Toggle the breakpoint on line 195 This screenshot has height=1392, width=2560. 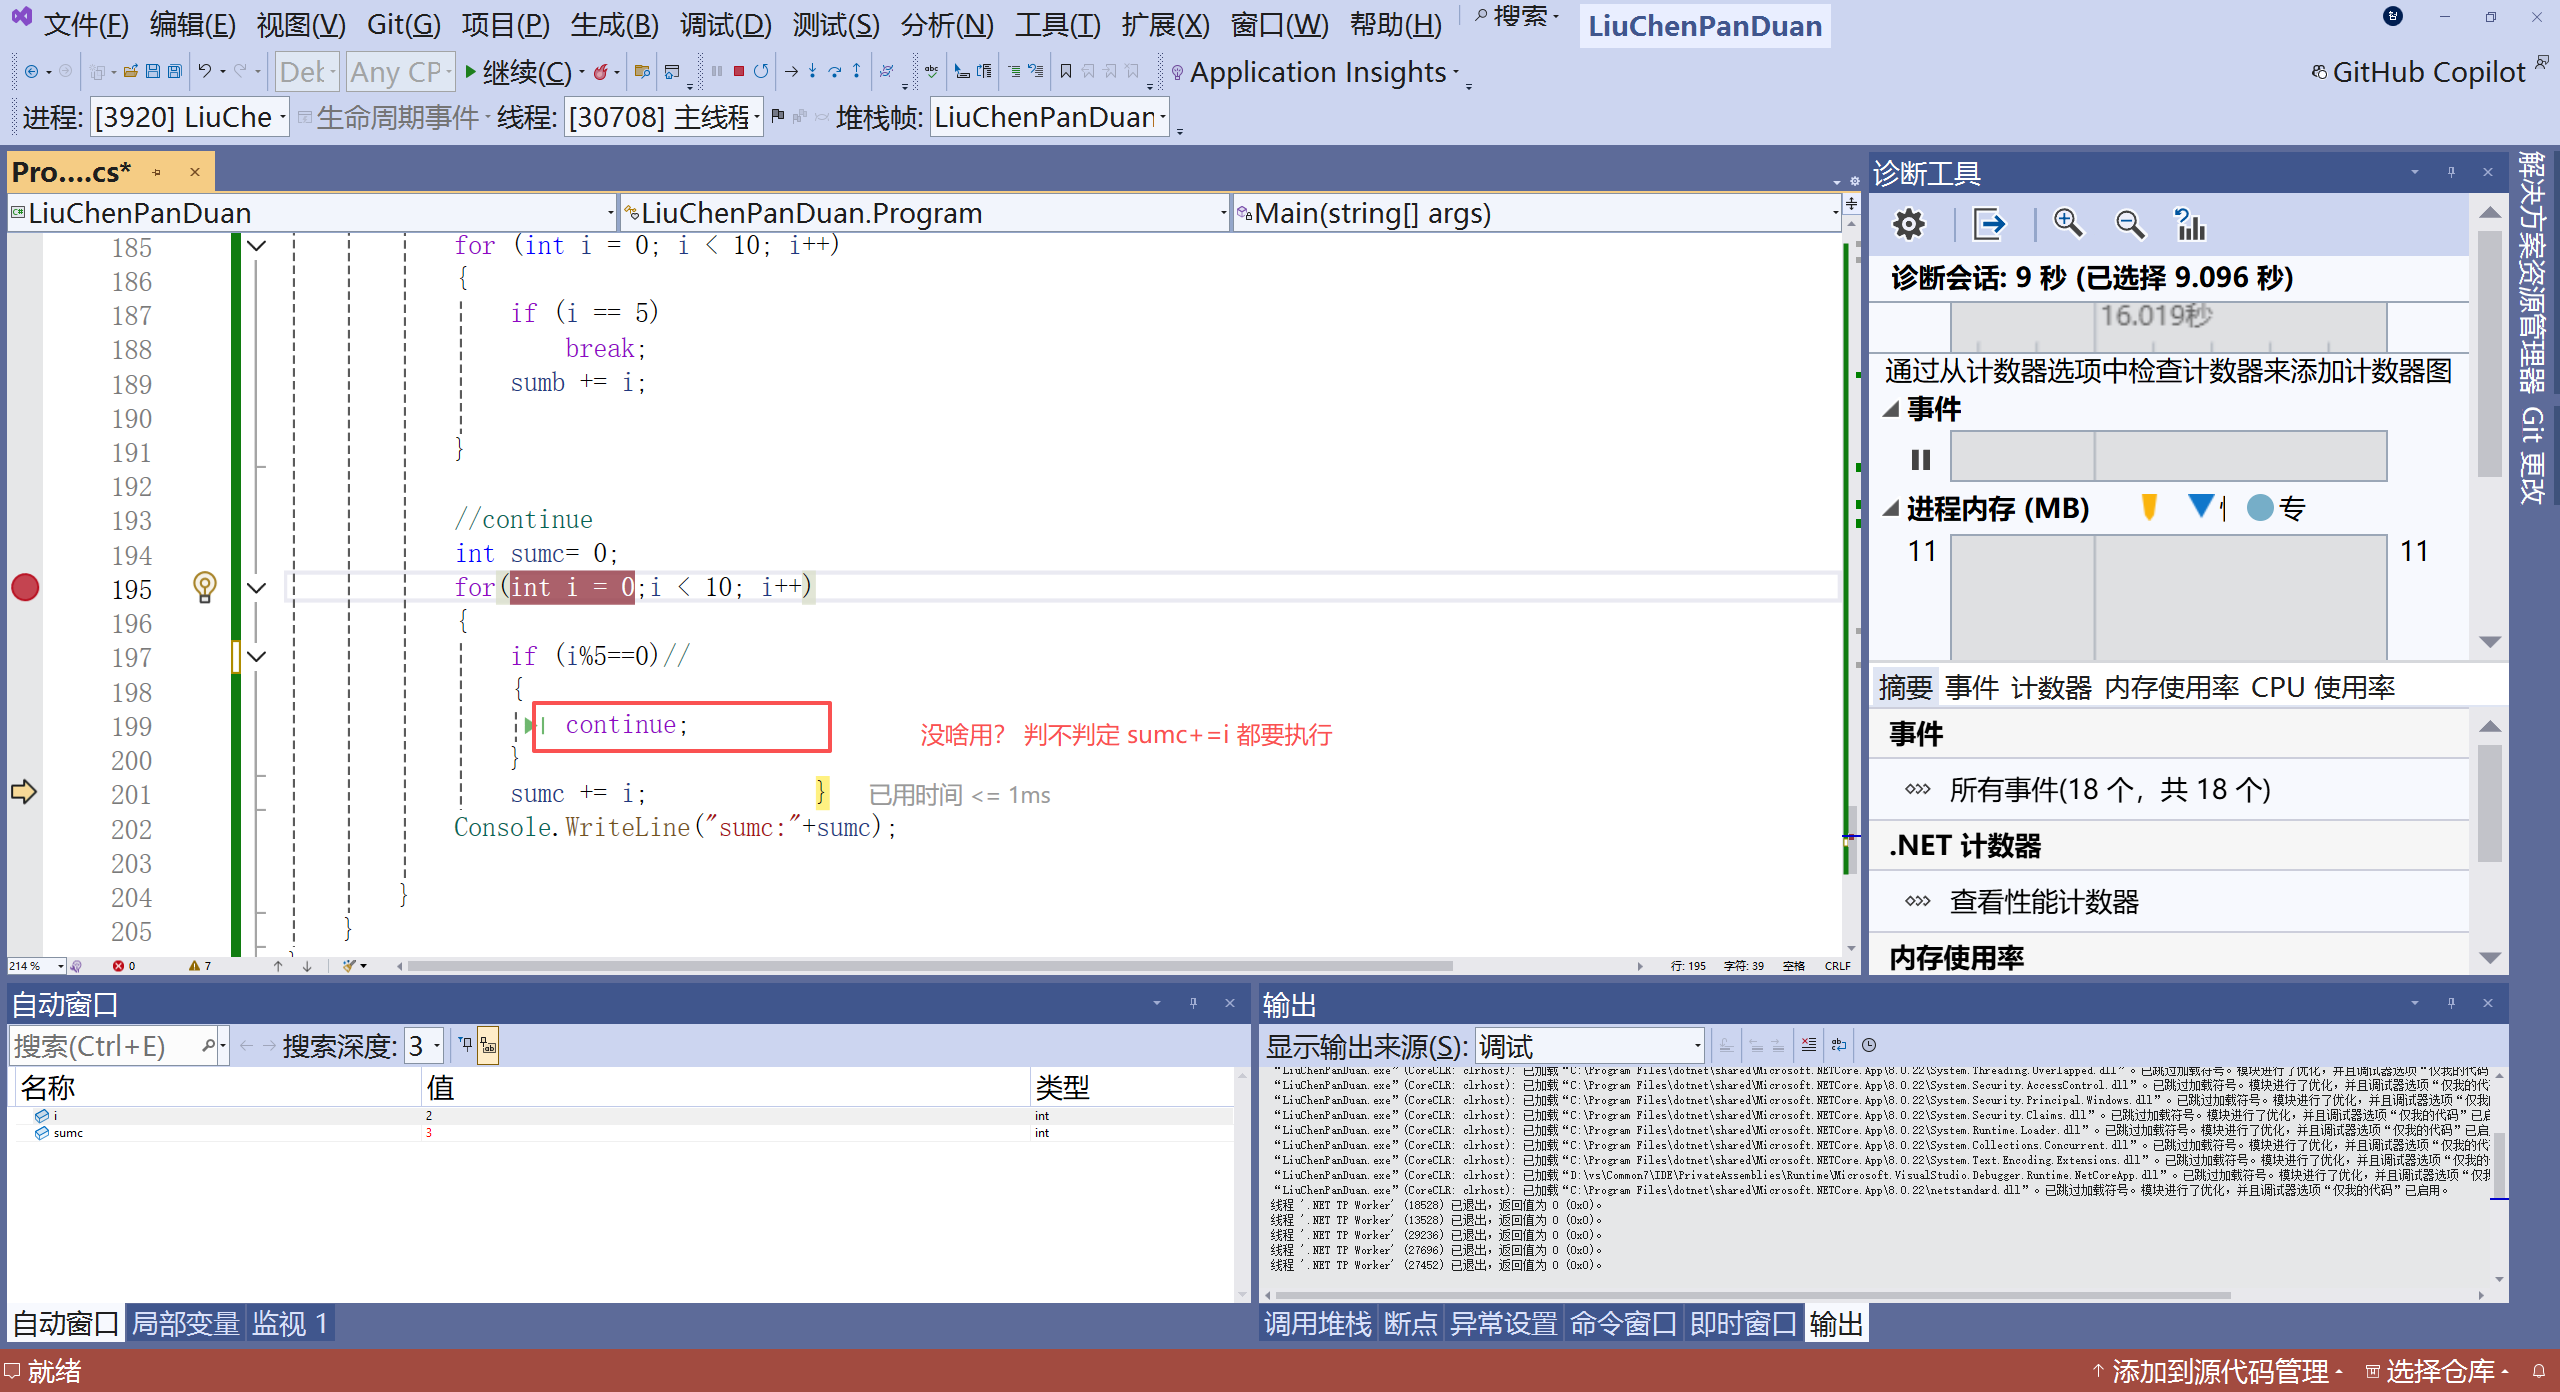pos(25,588)
